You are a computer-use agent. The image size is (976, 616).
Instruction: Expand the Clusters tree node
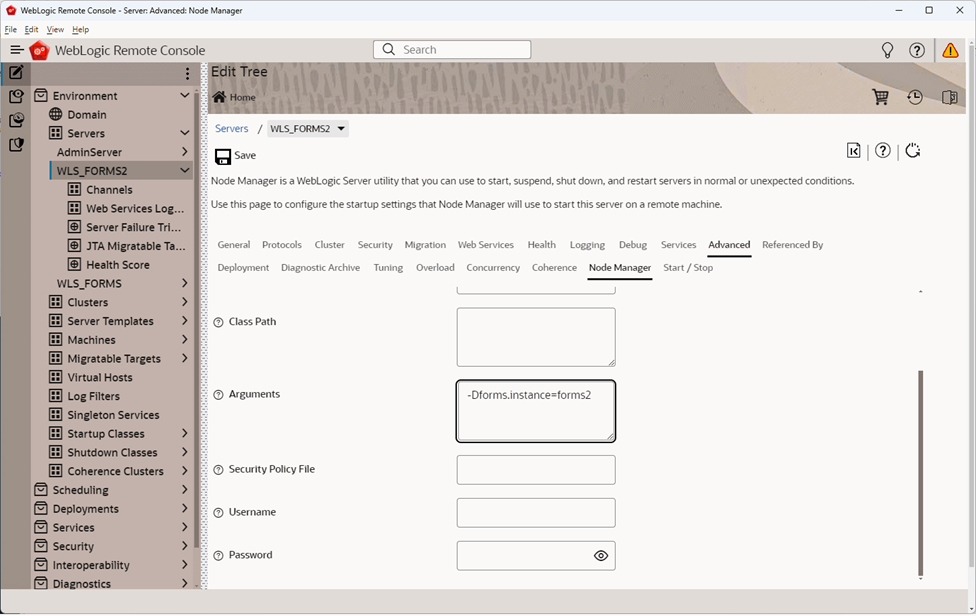185,302
